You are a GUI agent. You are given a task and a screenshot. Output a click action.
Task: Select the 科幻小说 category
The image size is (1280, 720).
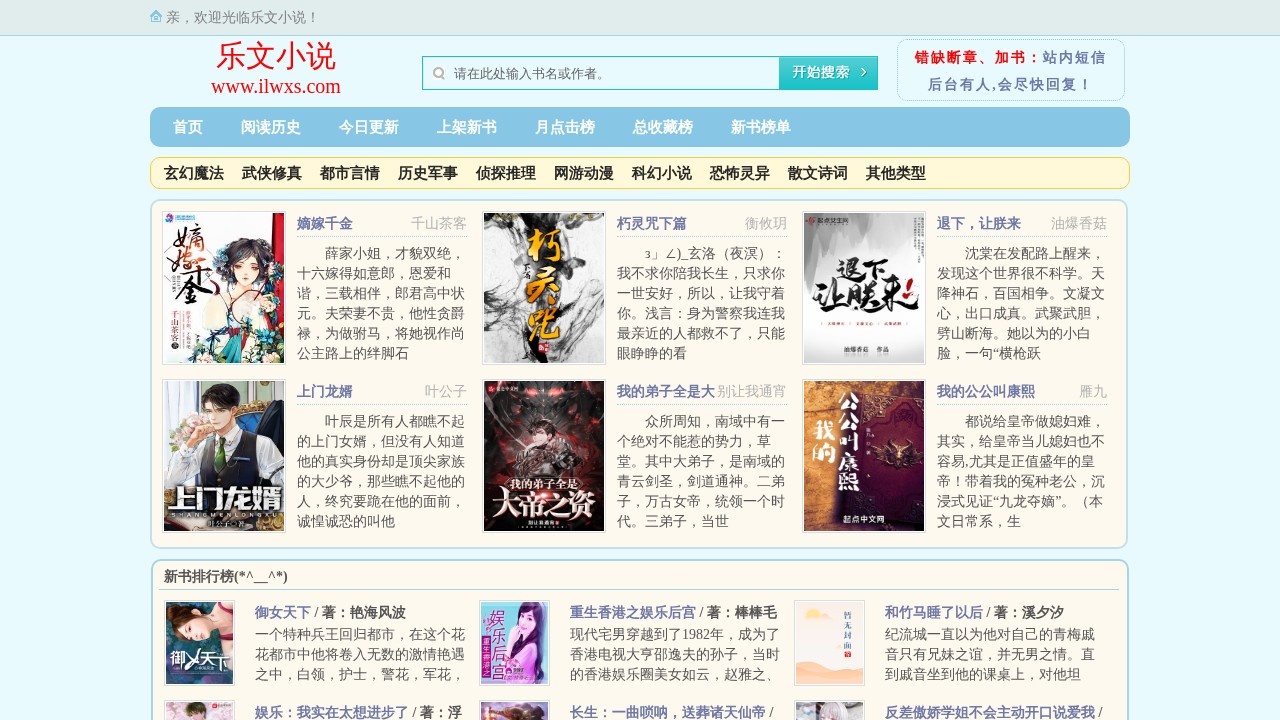point(662,173)
